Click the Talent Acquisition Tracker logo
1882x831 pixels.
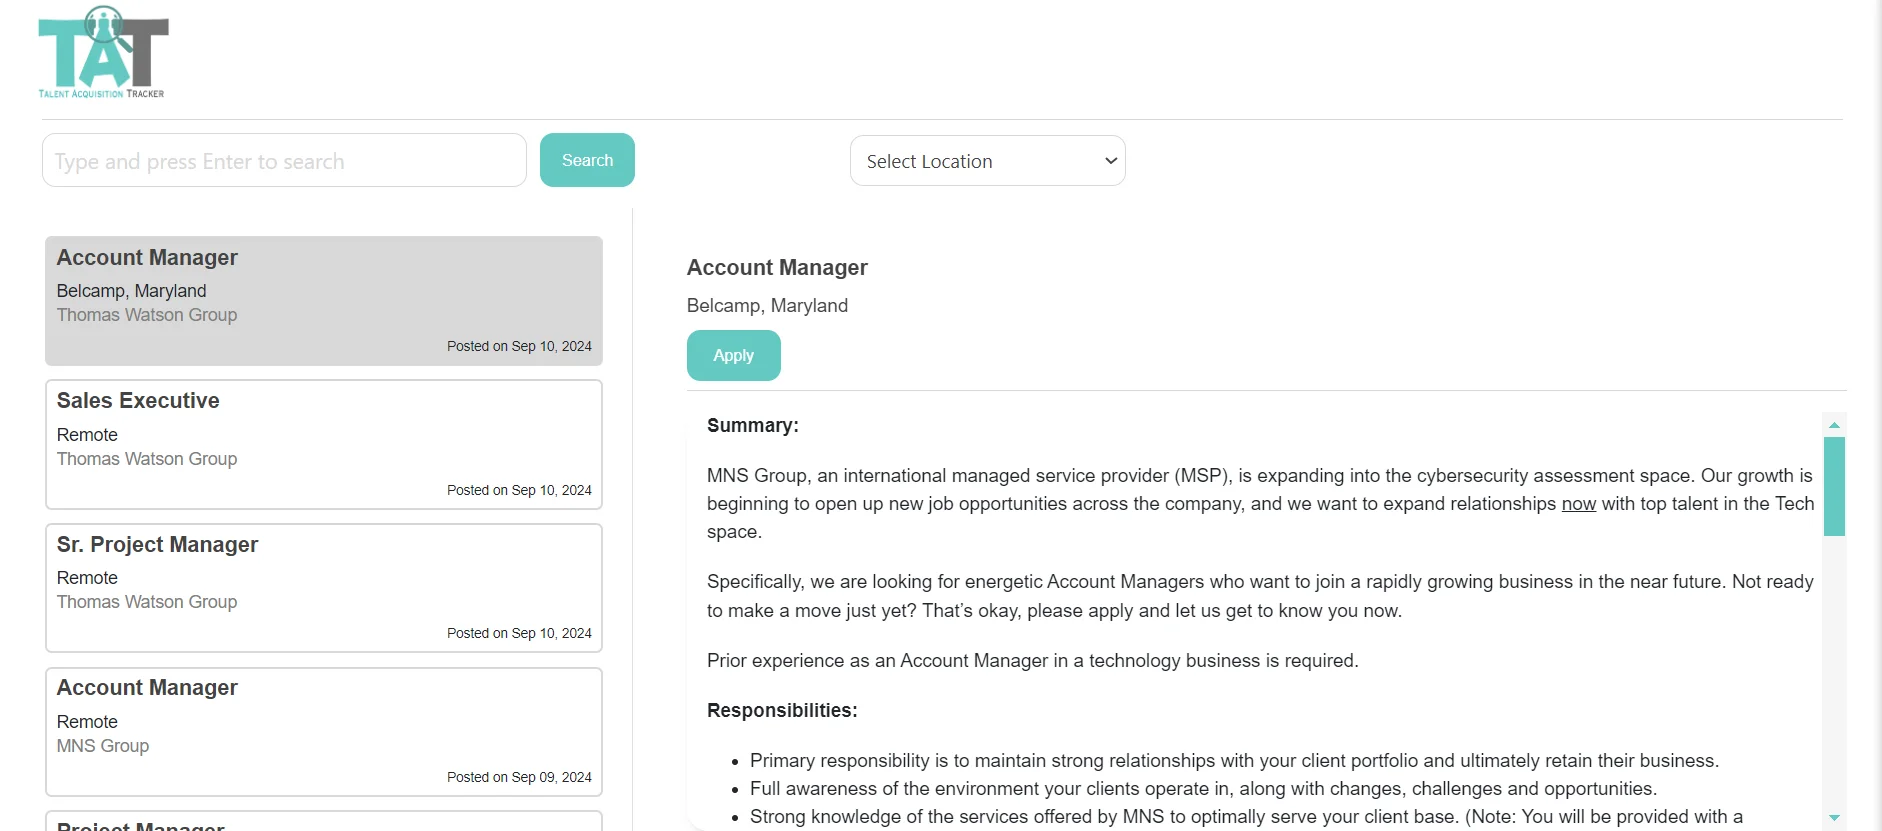(103, 52)
